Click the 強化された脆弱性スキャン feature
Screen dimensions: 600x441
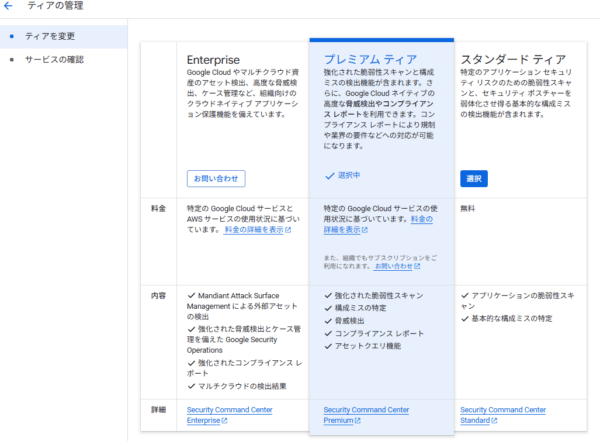pyautogui.click(x=374, y=296)
